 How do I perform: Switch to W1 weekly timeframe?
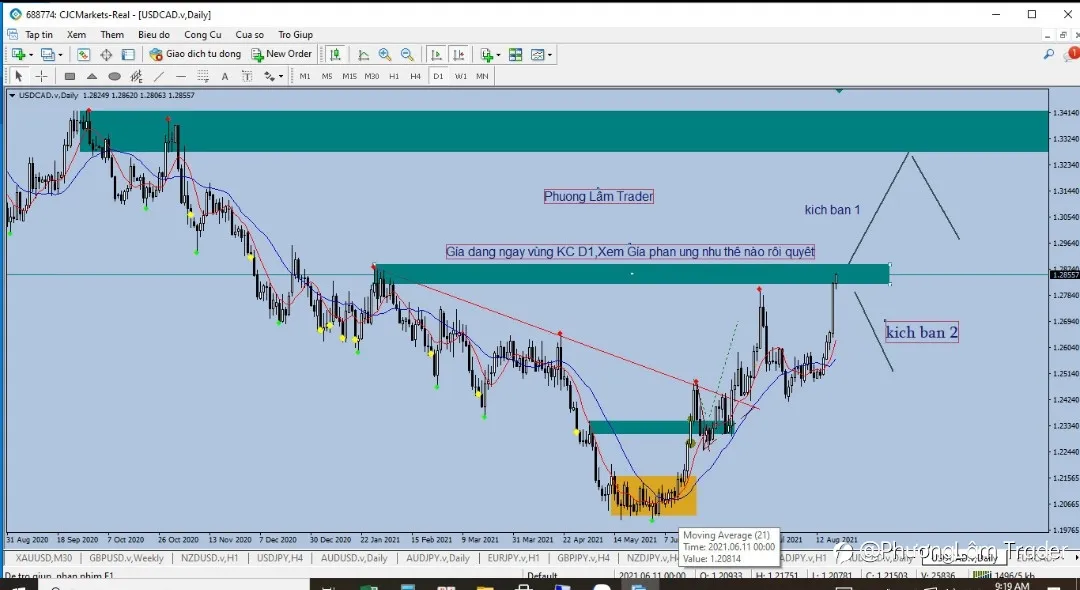click(x=460, y=76)
